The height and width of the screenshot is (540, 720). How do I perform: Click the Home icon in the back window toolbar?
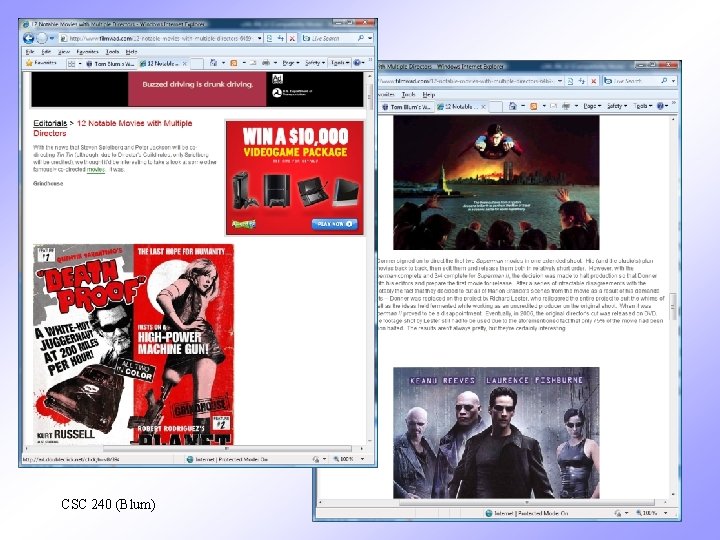(x=512, y=106)
